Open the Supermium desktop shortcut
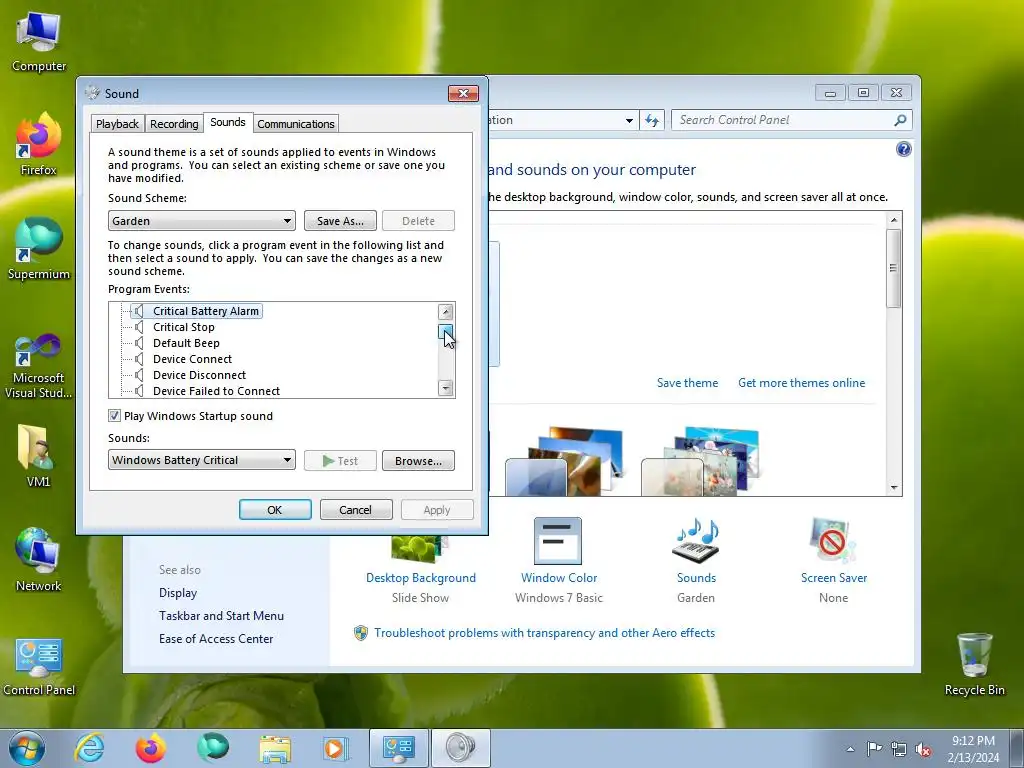This screenshot has width=1024, height=768. click(39, 249)
